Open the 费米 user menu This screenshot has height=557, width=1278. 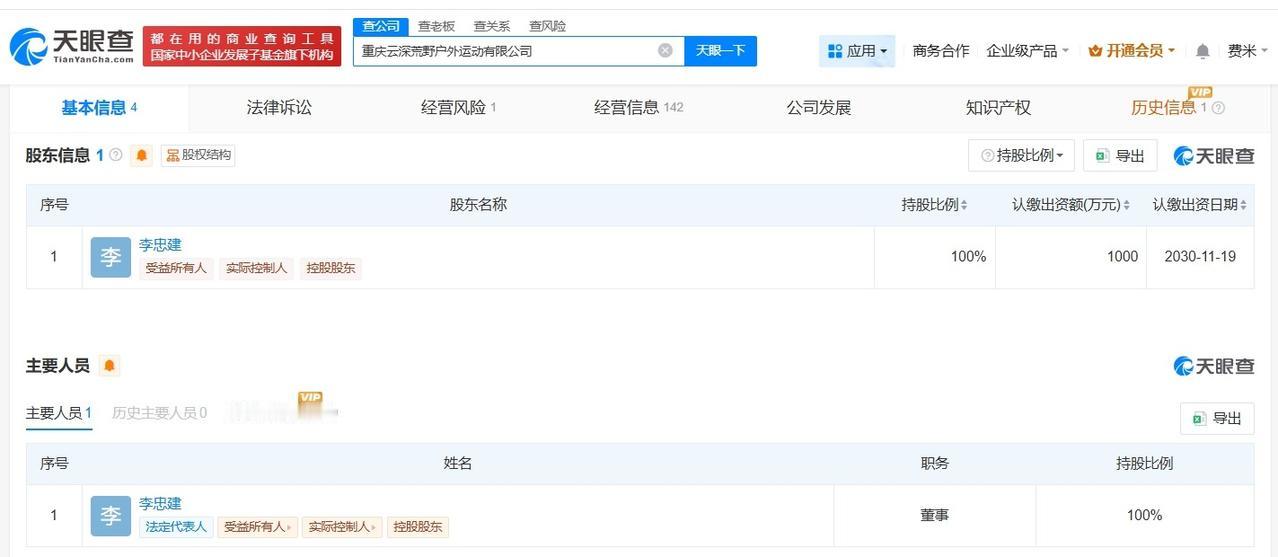point(1248,50)
